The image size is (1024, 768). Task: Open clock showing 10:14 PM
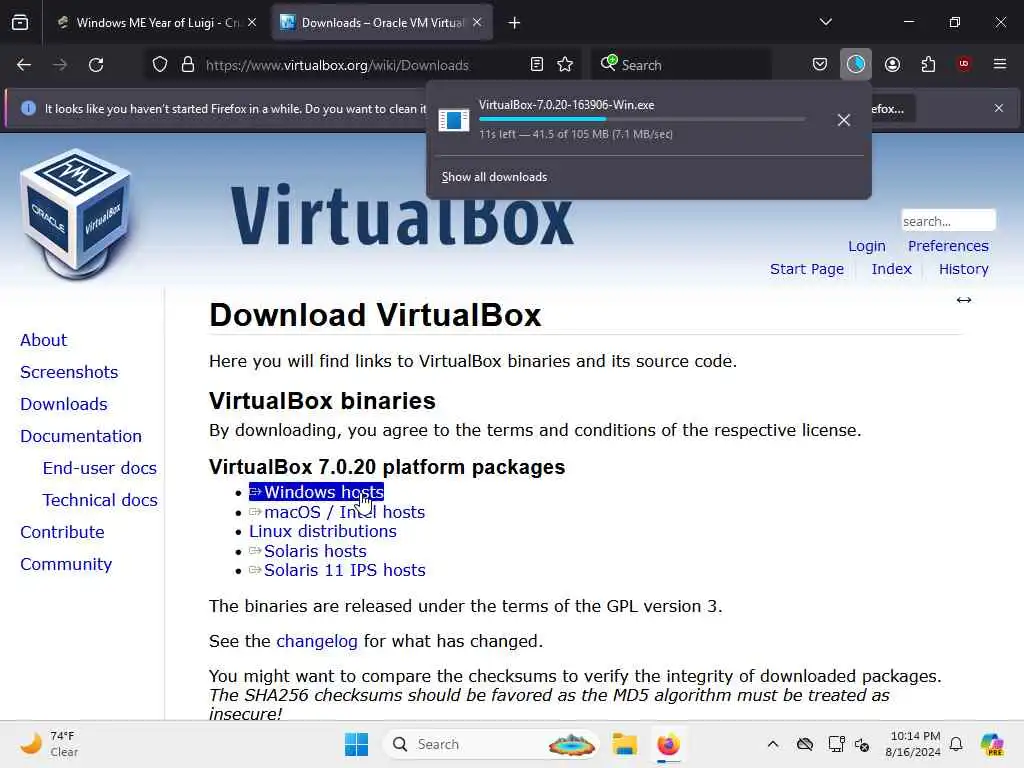[913, 744]
